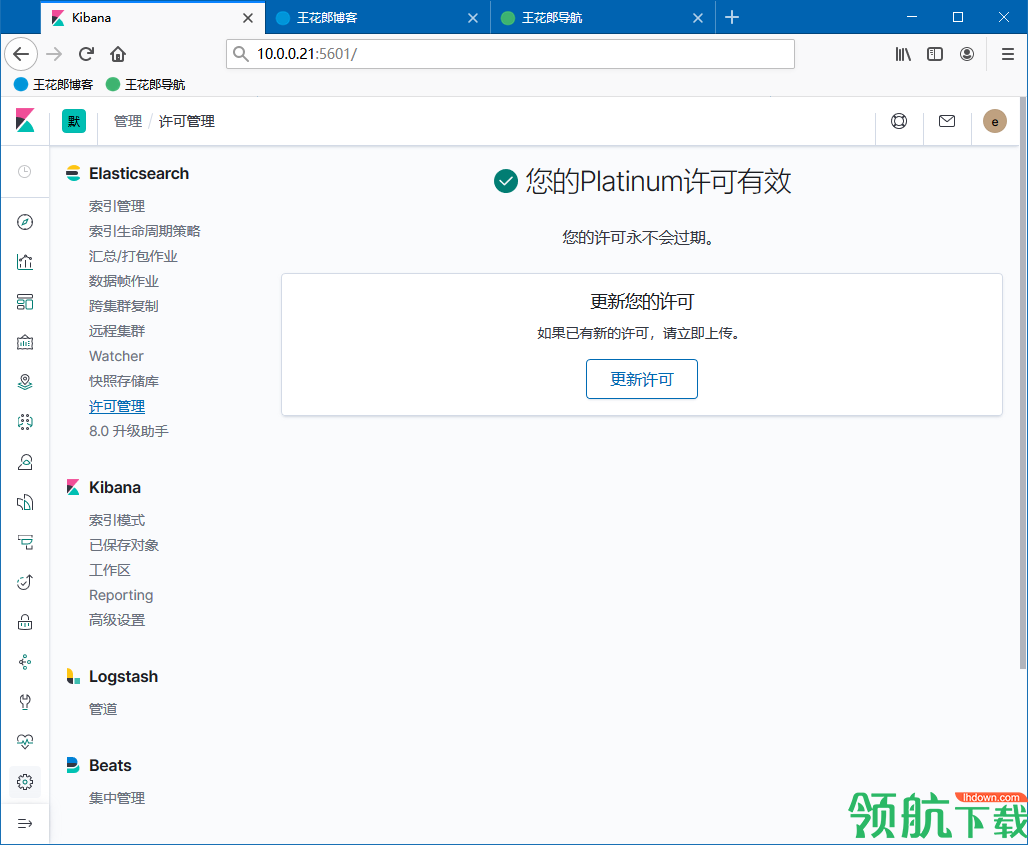Toggle the browser sidebar icon
This screenshot has height=845, width=1028.
tap(935, 54)
